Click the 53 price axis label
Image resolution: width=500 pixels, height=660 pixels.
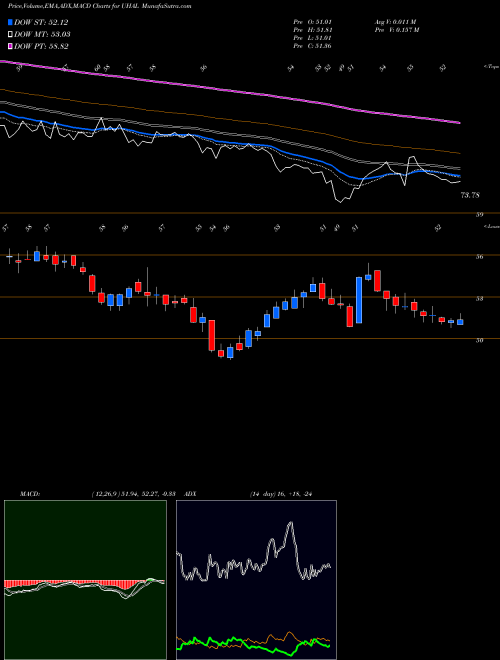click(x=479, y=298)
